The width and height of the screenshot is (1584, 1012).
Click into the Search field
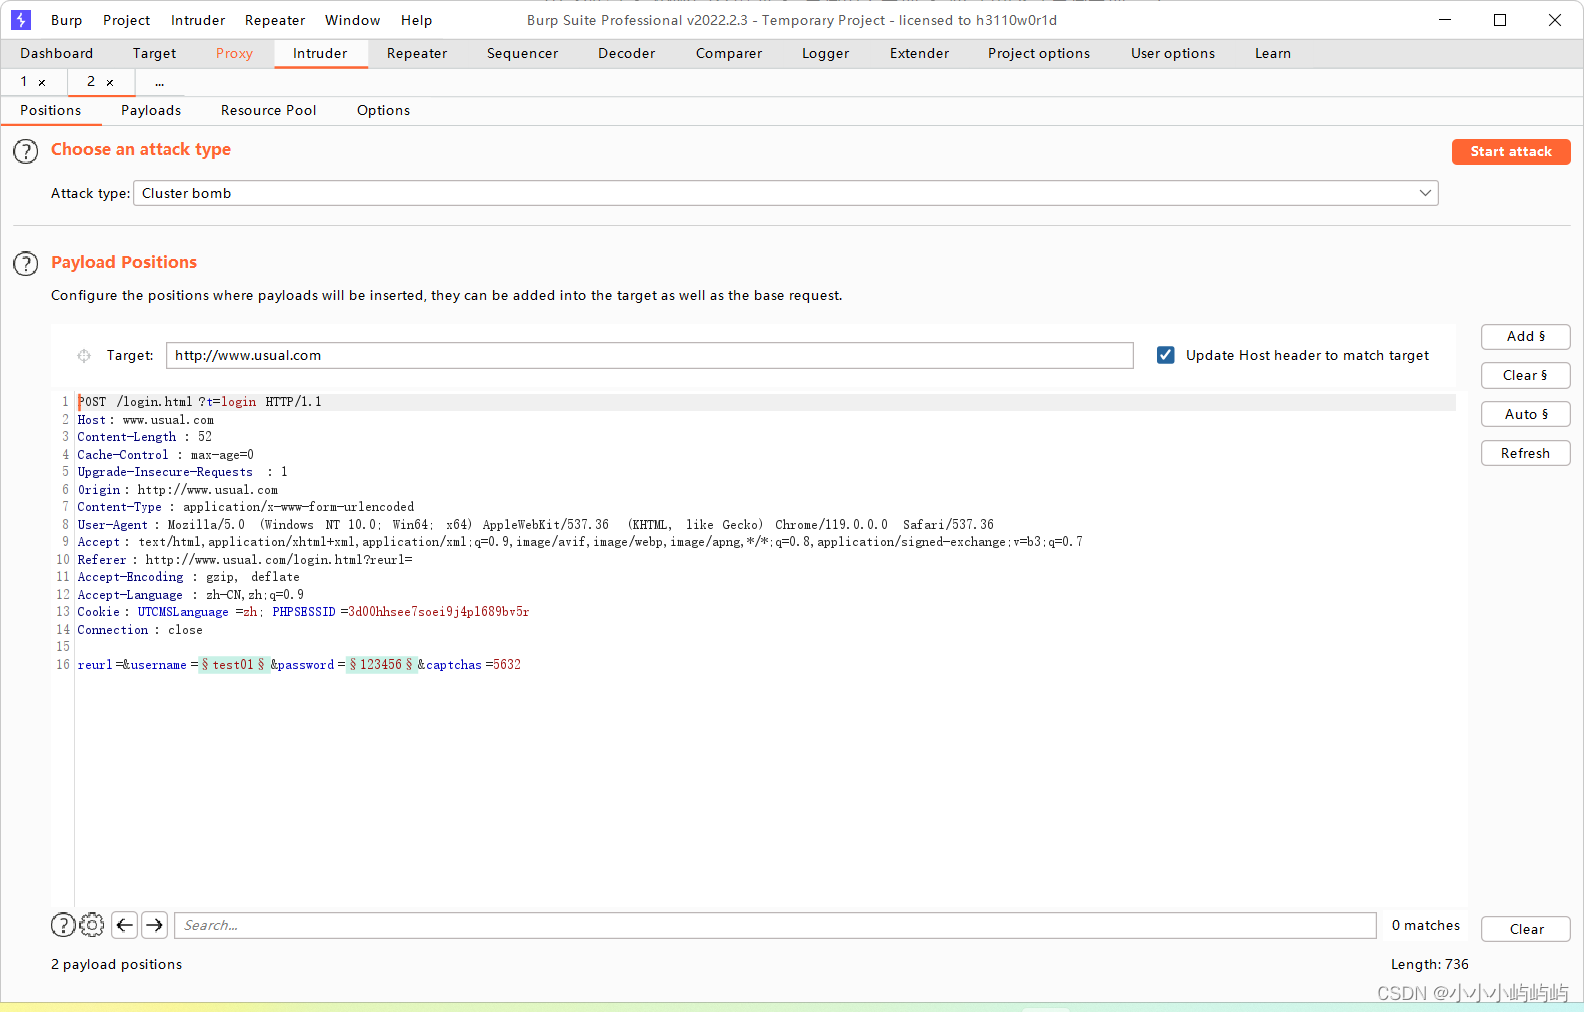tap(775, 925)
